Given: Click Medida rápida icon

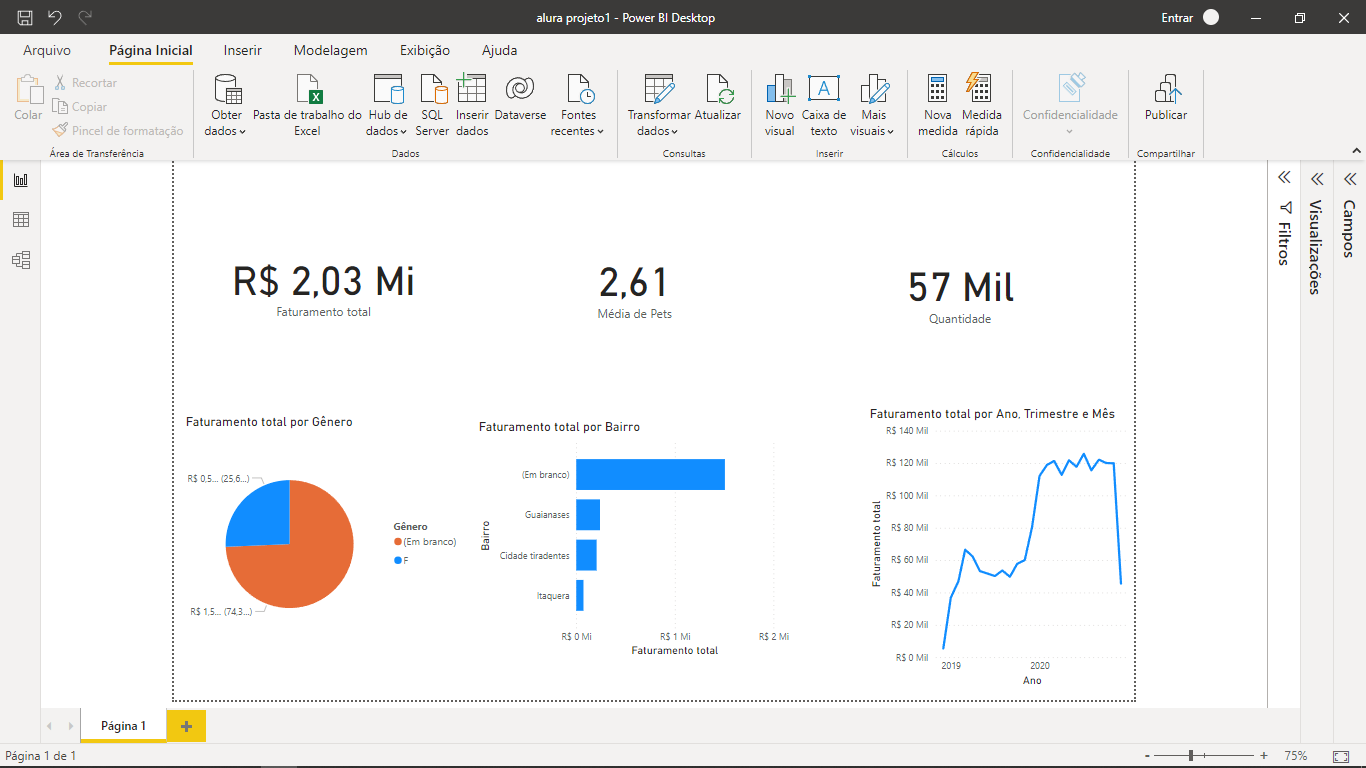Looking at the screenshot, I should 979,89.
